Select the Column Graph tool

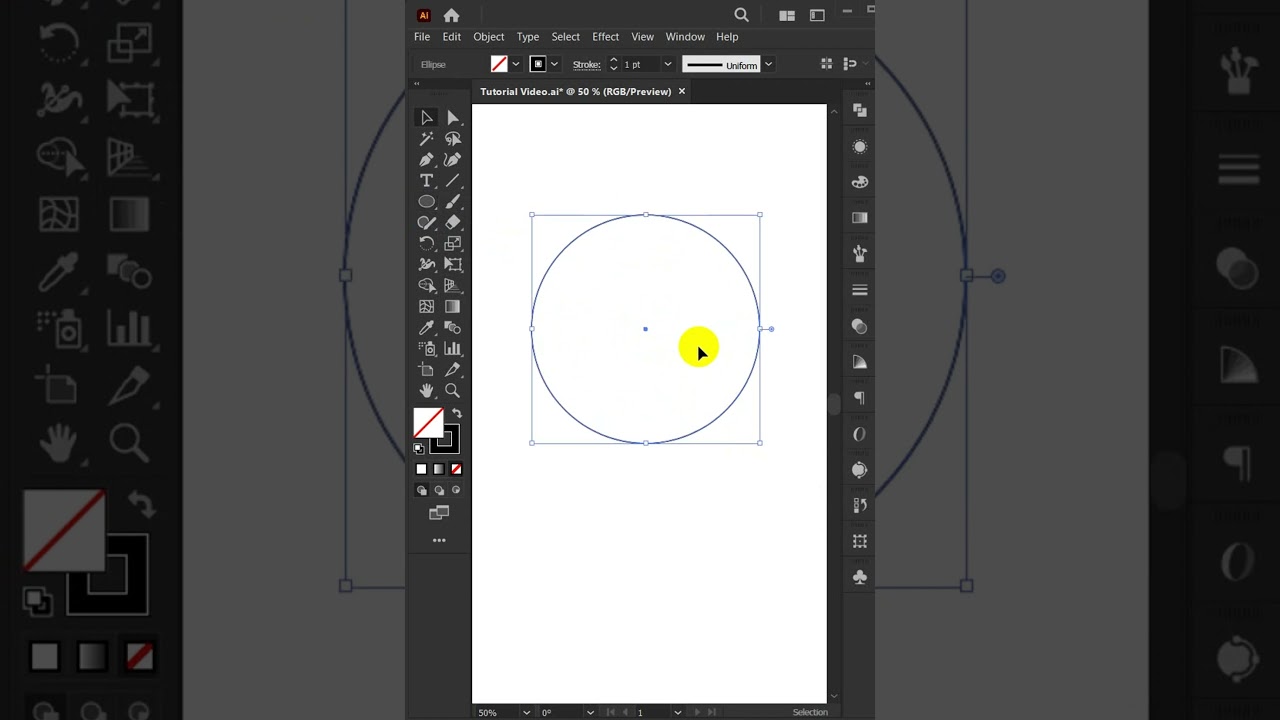coord(453,349)
